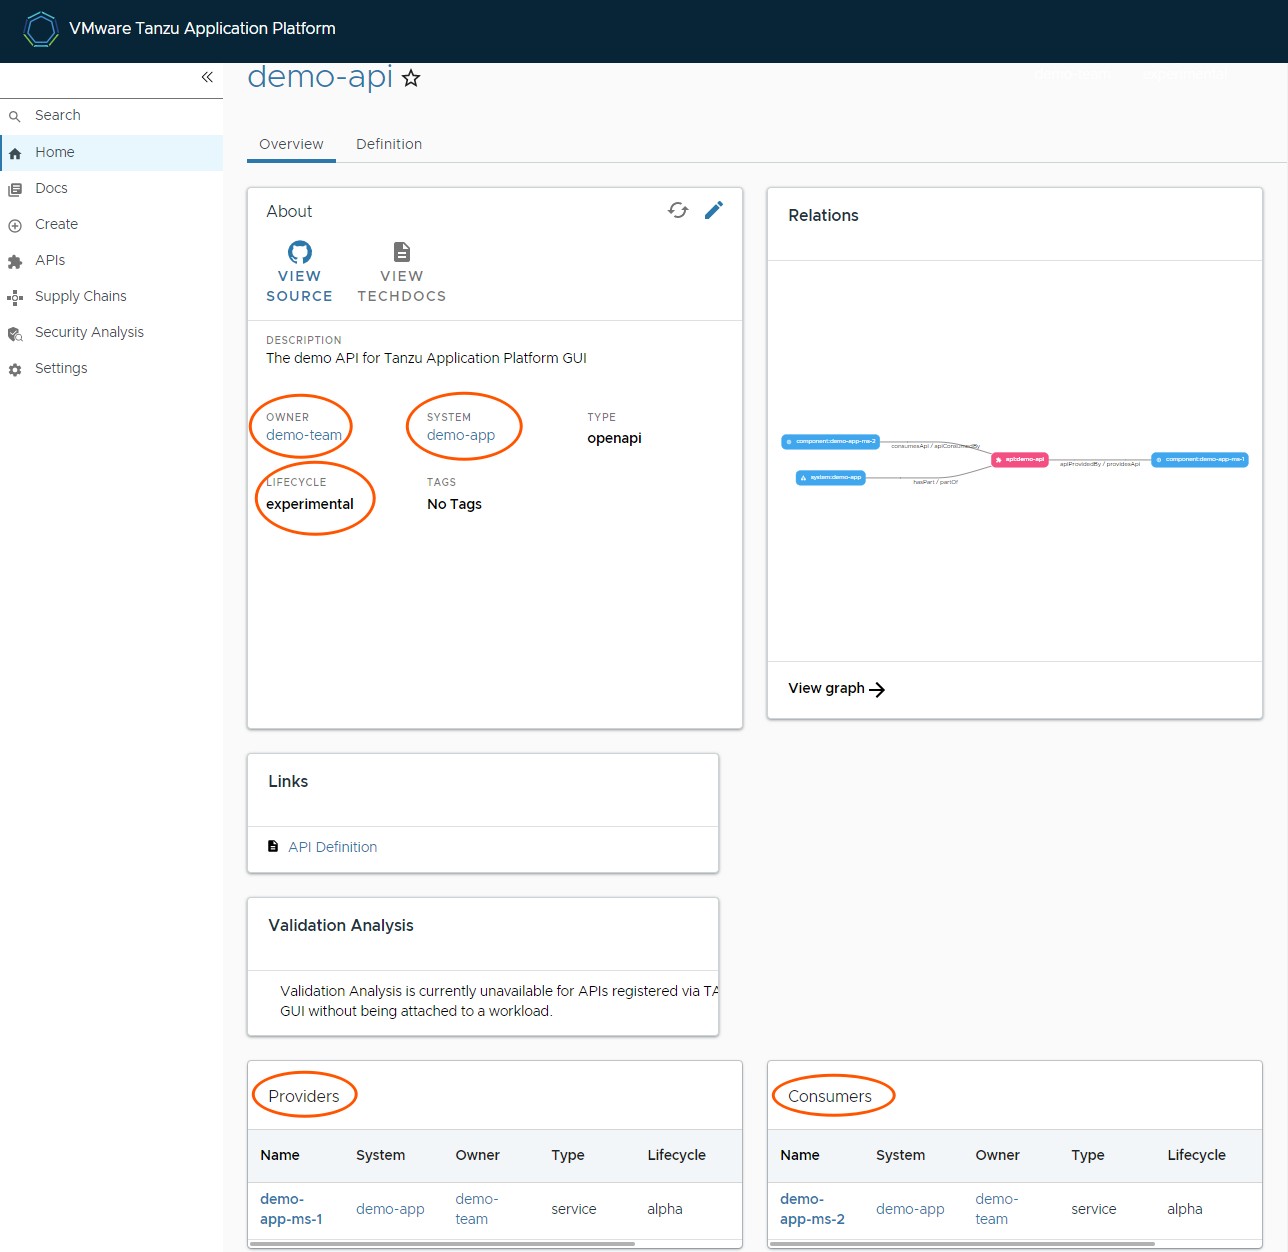Open View Source GitHub icon
This screenshot has height=1252, width=1288.
pos(299,252)
